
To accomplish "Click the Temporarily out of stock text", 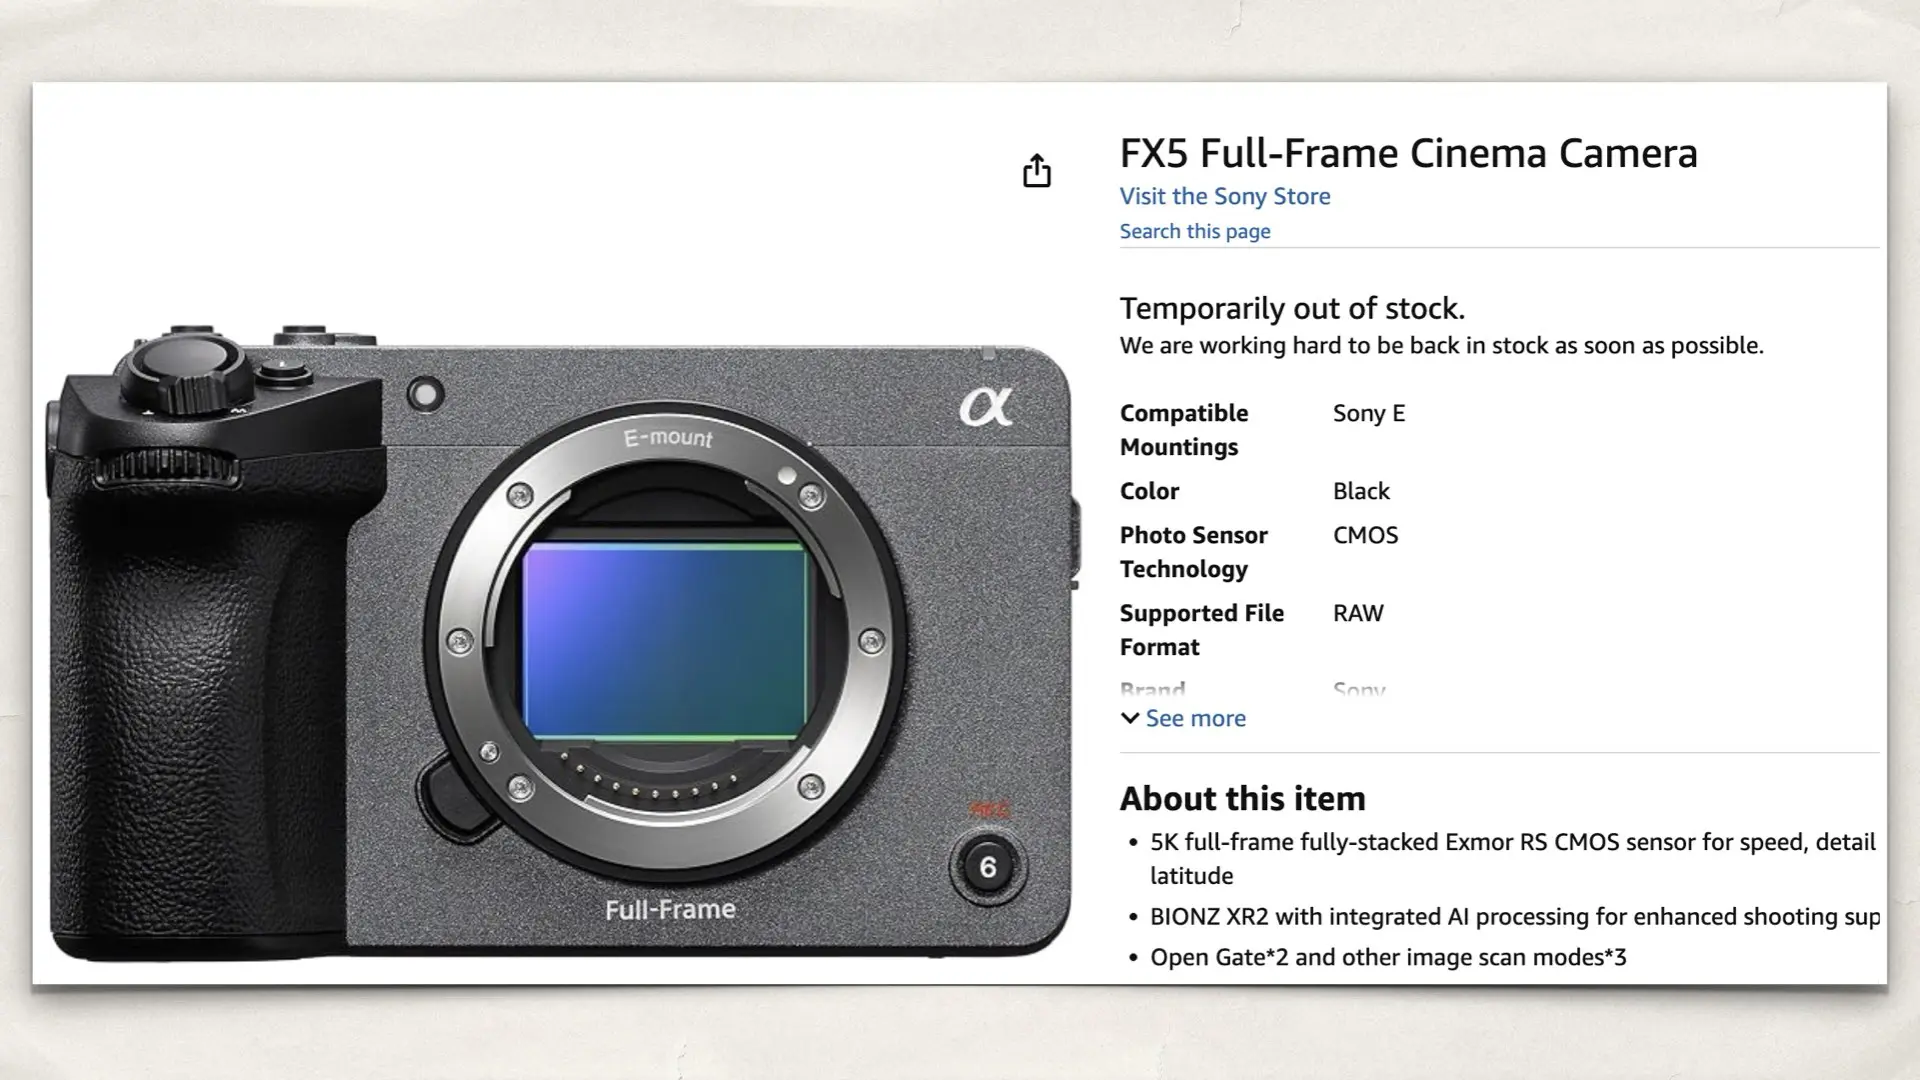I will click(x=1292, y=308).
